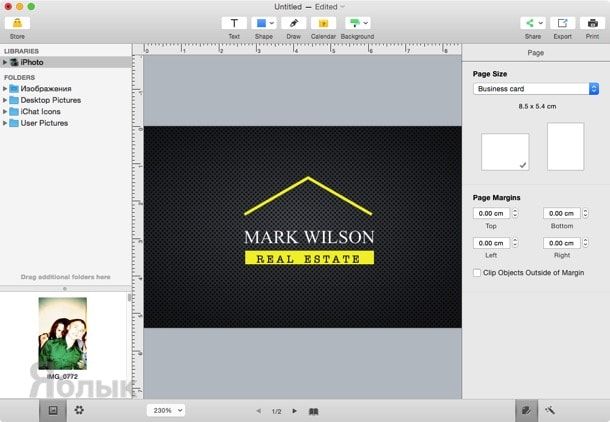Select the MARK WILSON text on canvas
Viewport: 610px width, 422px height.
[x=309, y=237]
